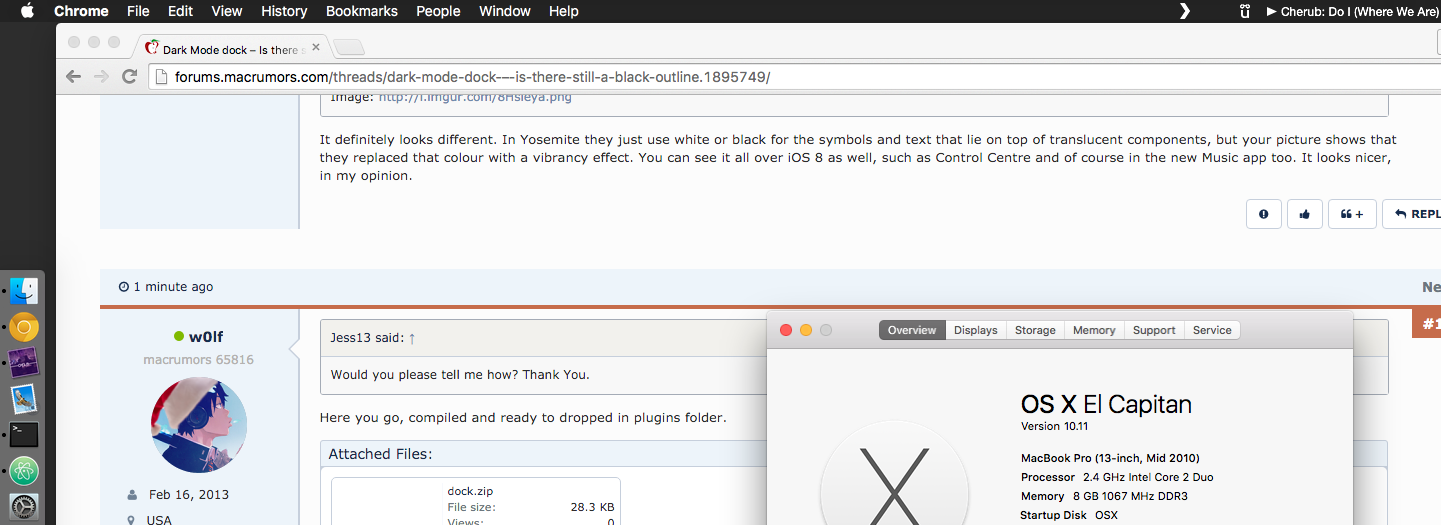
Task: Click the '1 minute ago' timestamp
Action: [x=173, y=287]
